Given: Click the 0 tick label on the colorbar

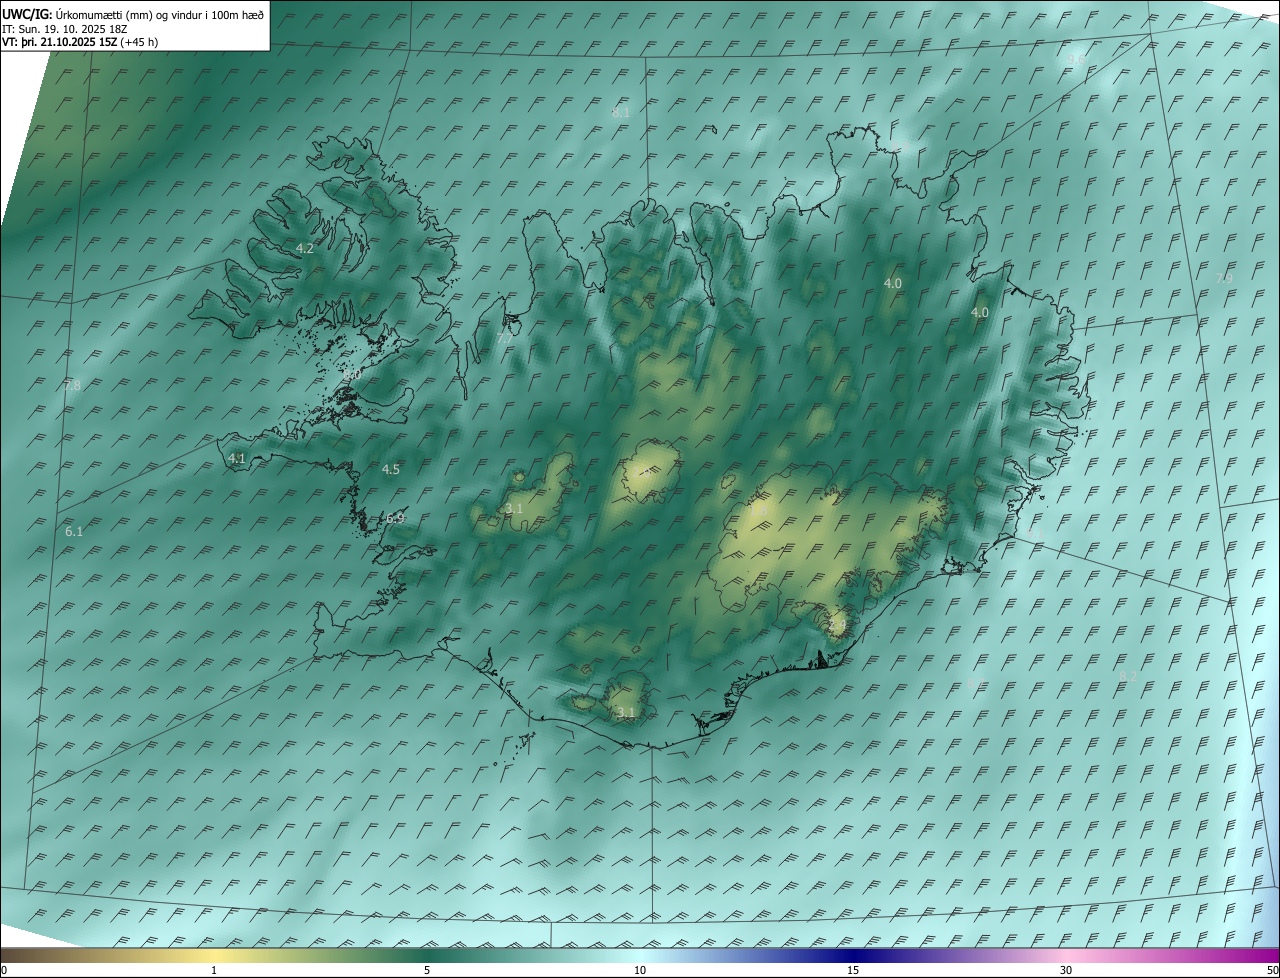Looking at the screenshot, I should click(4, 970).
